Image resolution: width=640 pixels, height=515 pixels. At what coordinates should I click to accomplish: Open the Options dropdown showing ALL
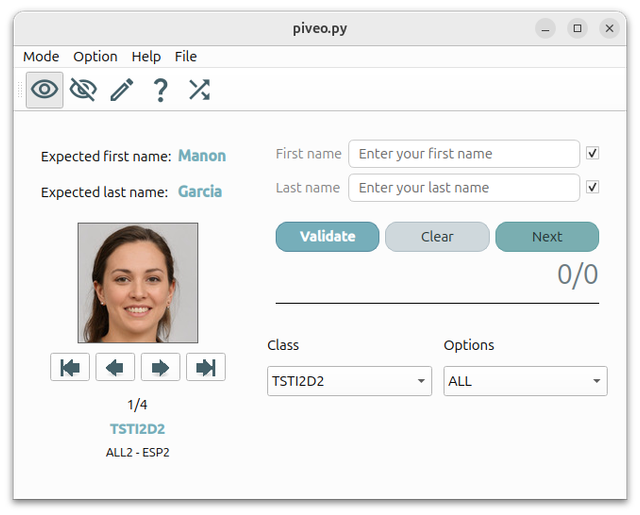click(x=525, y=381)
